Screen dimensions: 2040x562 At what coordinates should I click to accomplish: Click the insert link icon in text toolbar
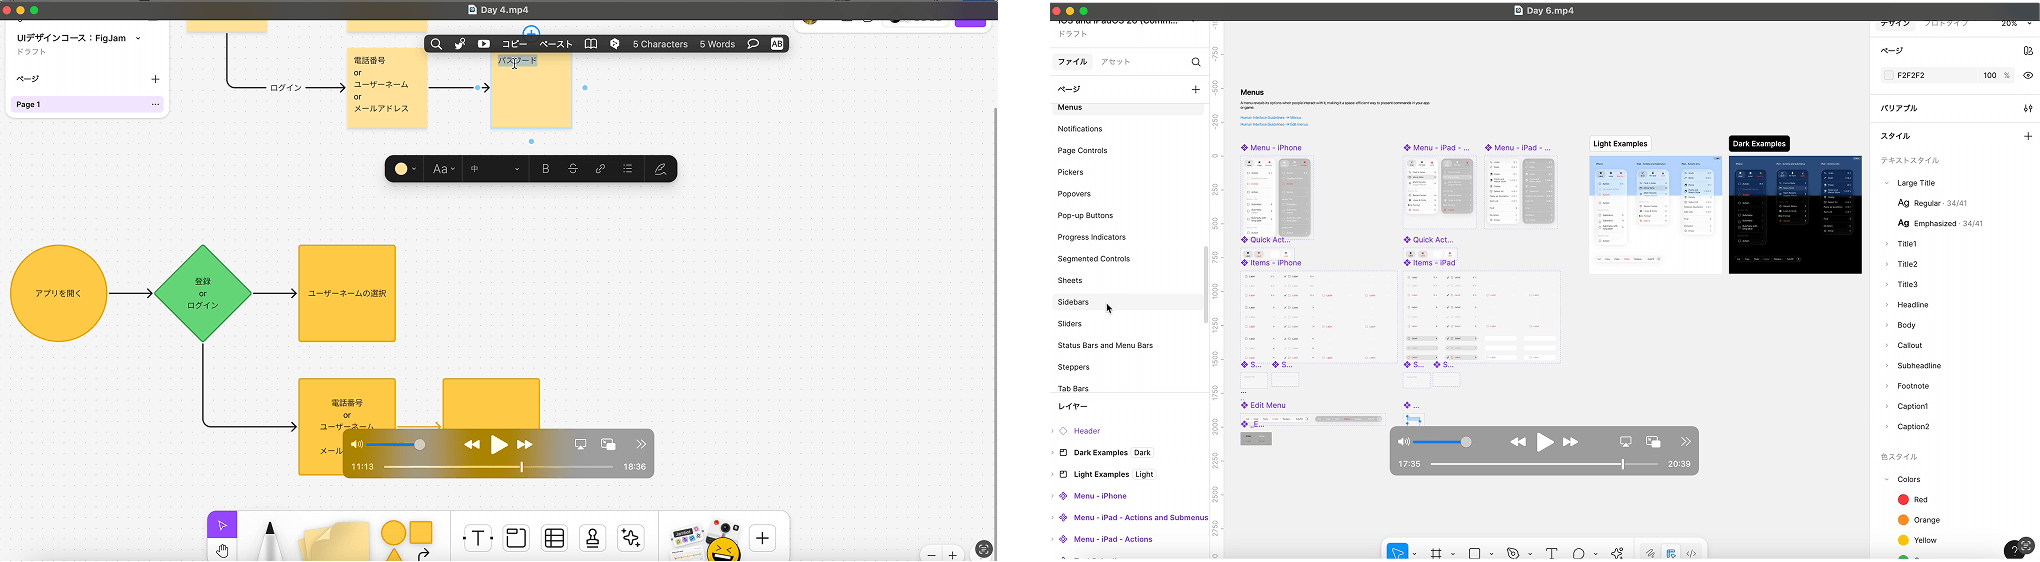click(x=600, y=169)
